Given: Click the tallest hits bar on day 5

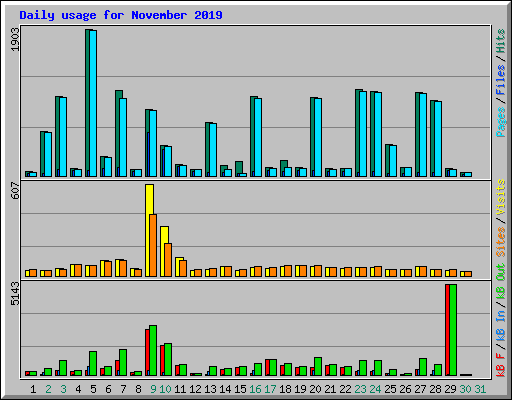Looking at the screenshot, I should (x=88, y=103).
